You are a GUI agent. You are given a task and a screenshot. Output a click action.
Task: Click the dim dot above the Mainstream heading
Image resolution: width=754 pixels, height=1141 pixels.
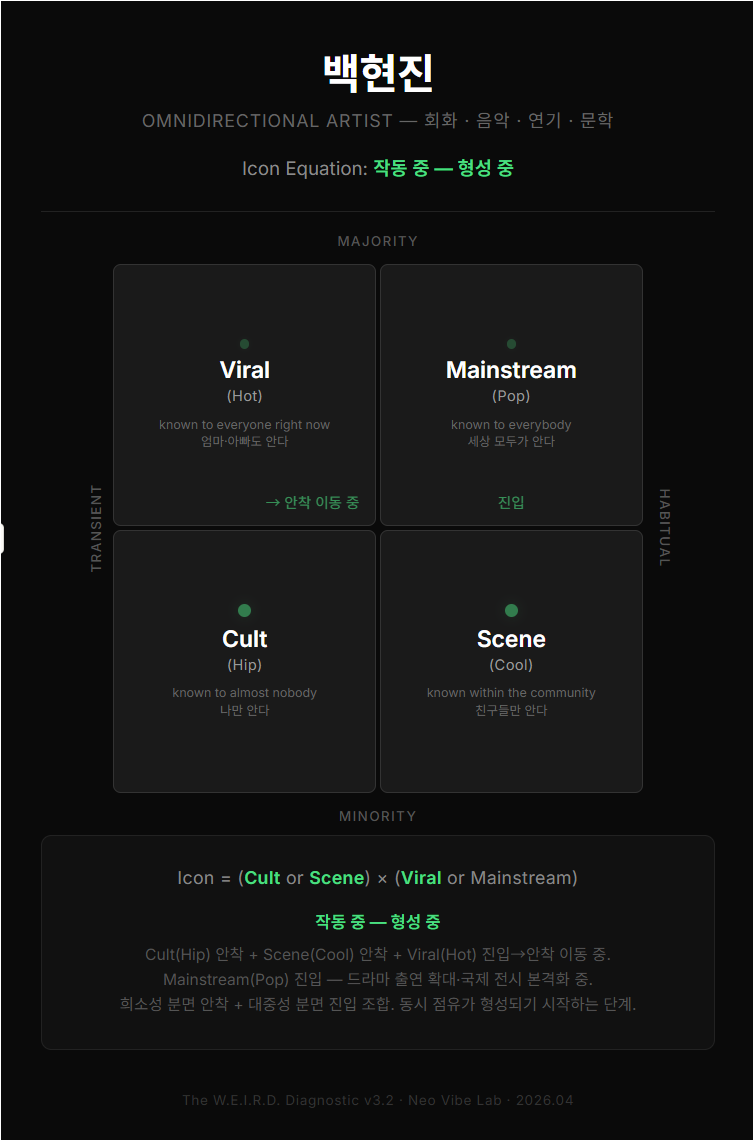pos(512,344)
